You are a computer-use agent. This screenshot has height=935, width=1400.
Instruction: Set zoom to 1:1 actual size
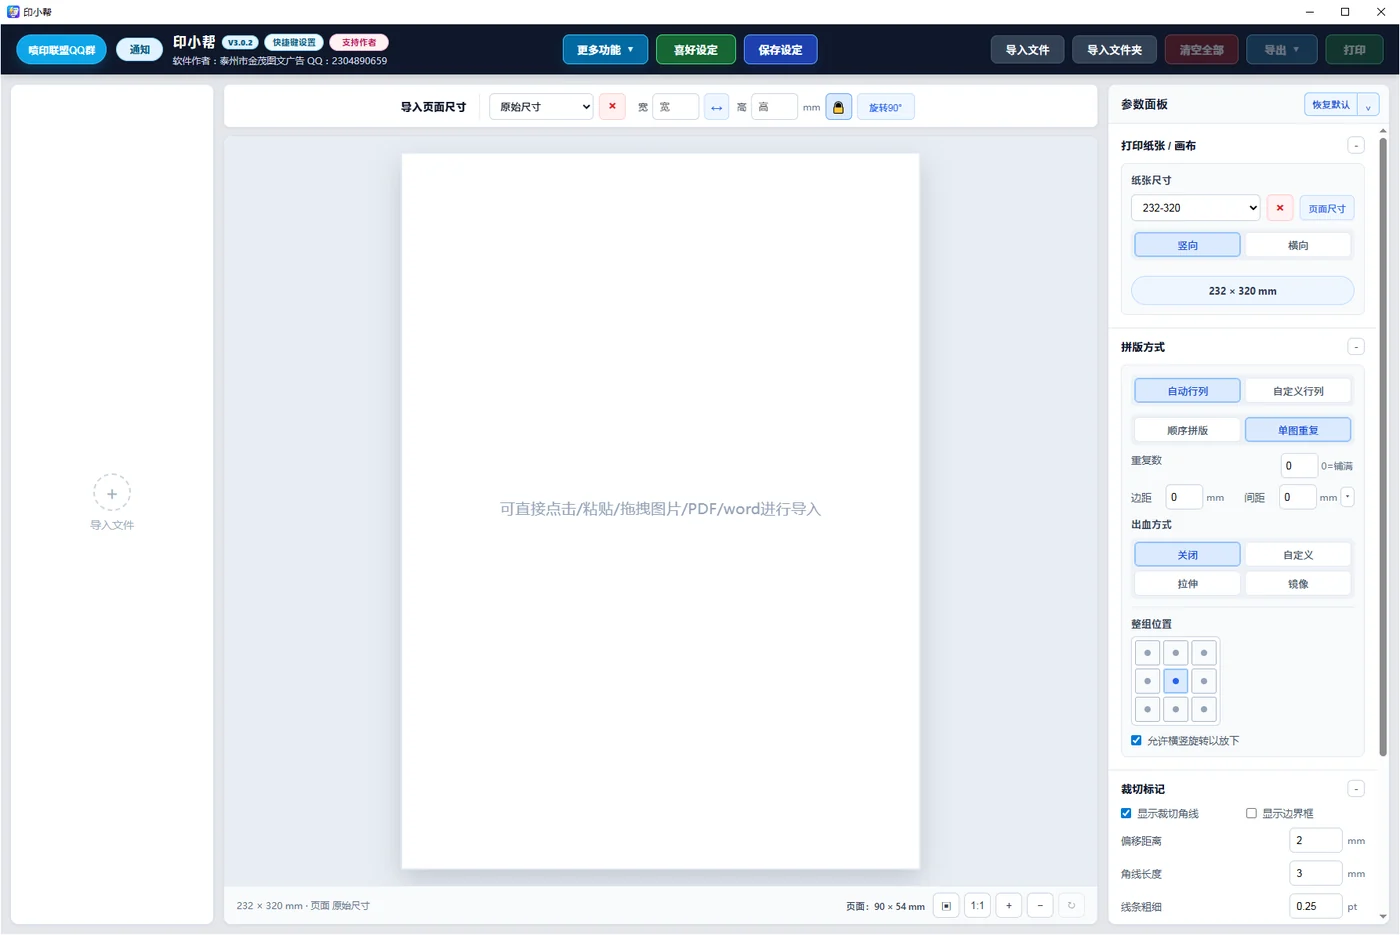(x=977, y=906)
